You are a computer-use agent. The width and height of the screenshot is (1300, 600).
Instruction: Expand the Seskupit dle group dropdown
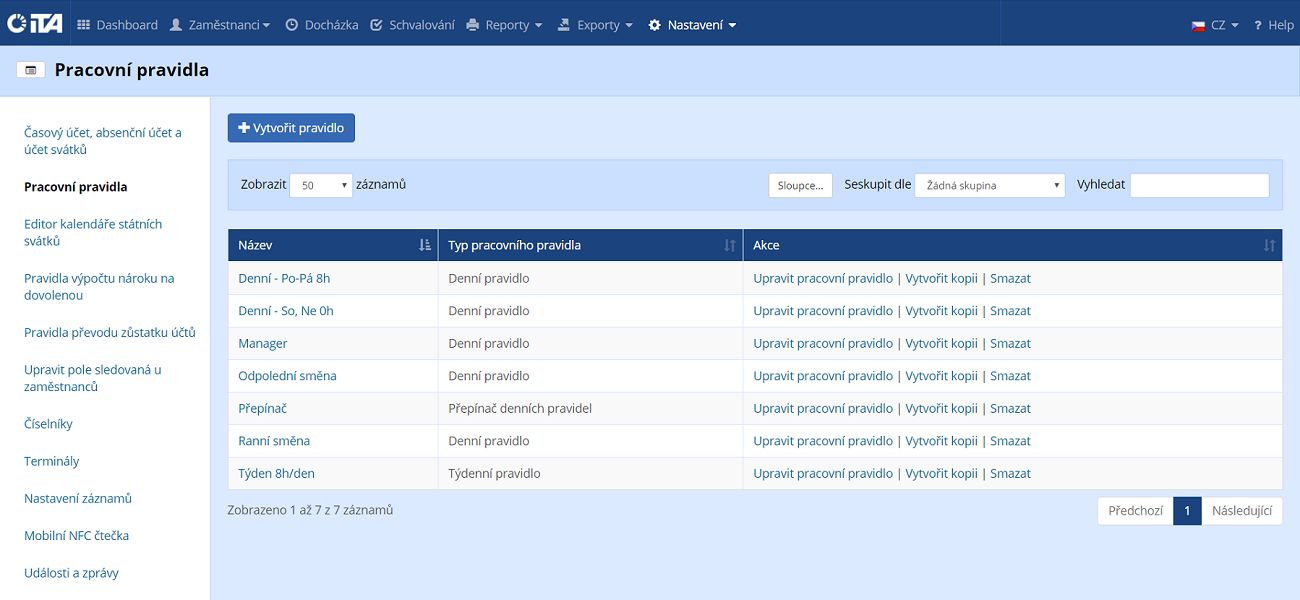pos(989,185)
